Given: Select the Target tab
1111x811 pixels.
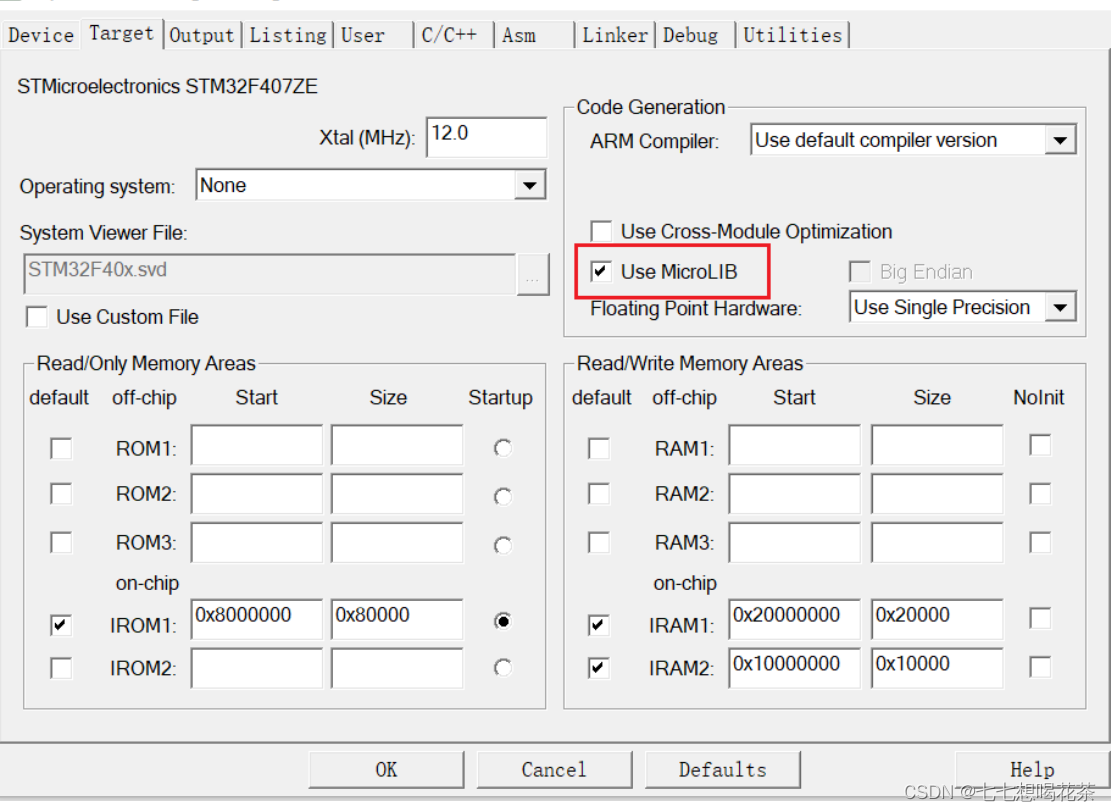Looking at the screenshot, I should pyautogui.click(x=121, y=33).
